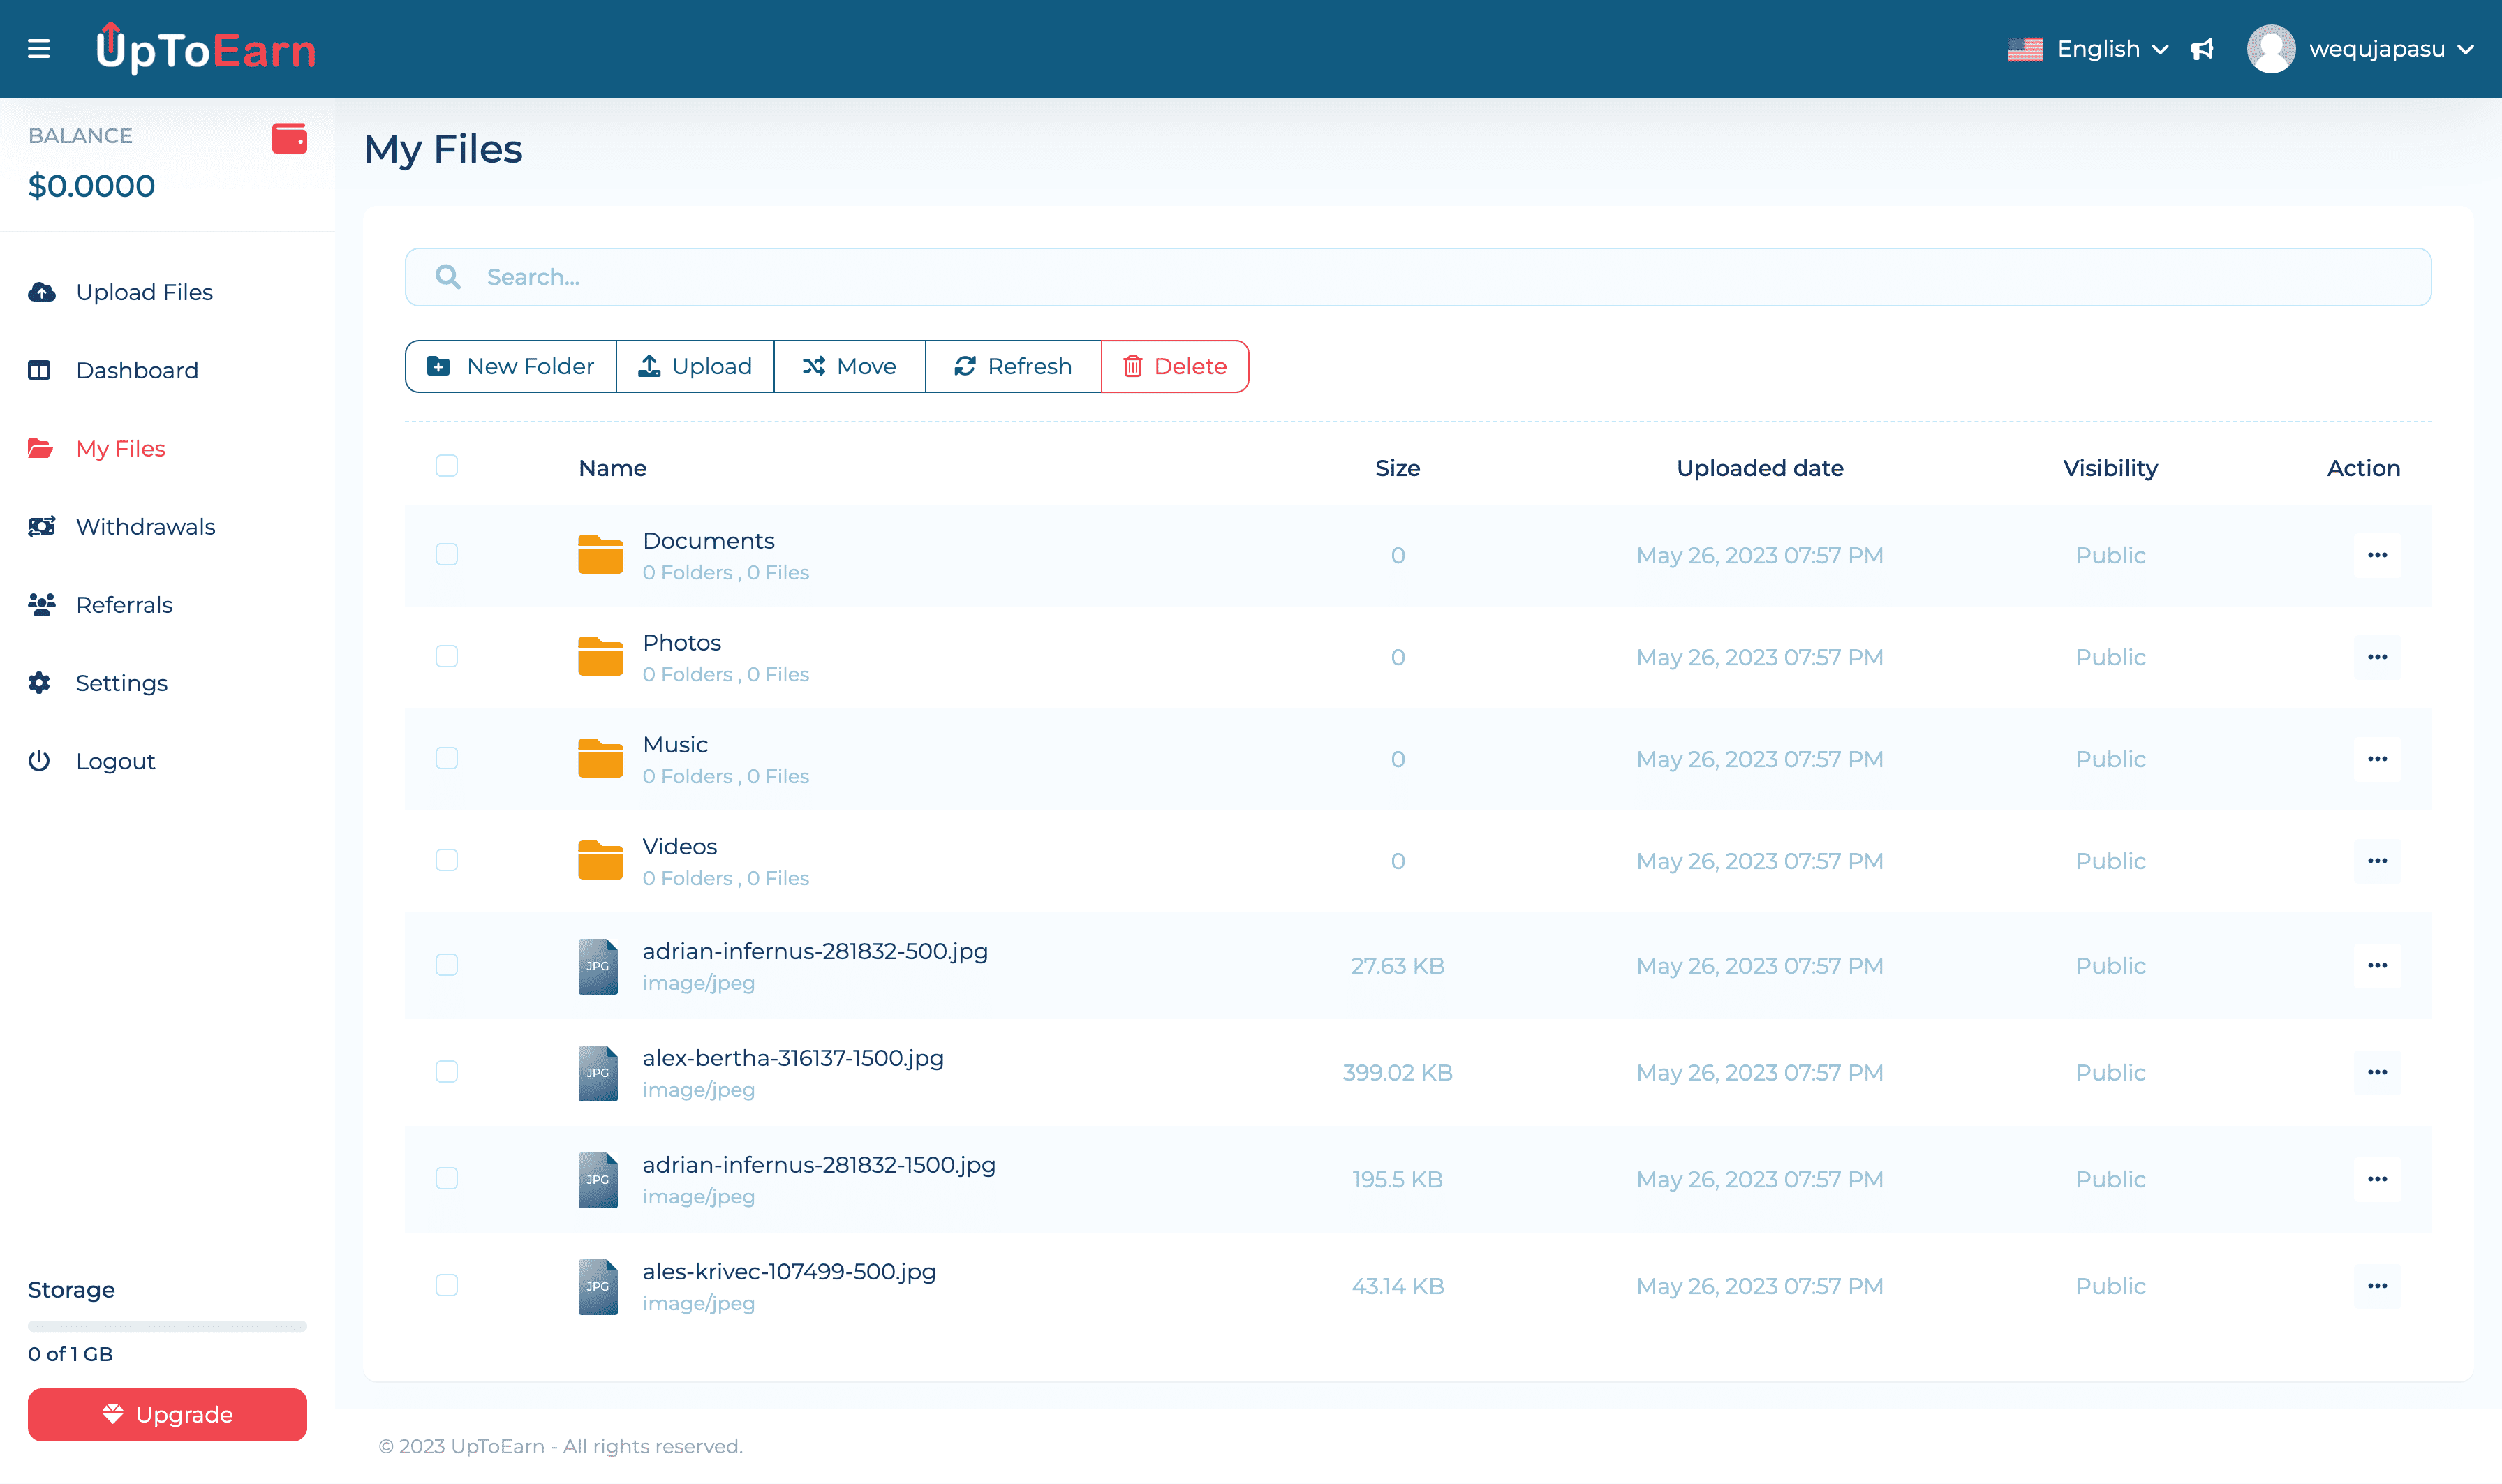Open Settings from the sidebar
This screenshot has height=1484, width=2502.
[x=98, y=682]
